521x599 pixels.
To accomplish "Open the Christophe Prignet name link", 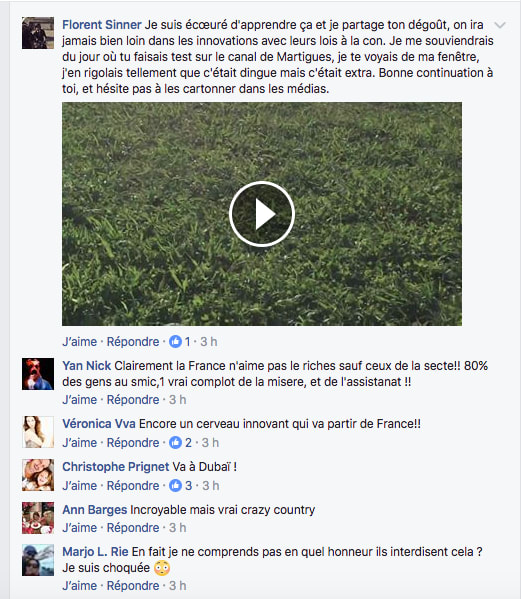I will click(115, 467).
